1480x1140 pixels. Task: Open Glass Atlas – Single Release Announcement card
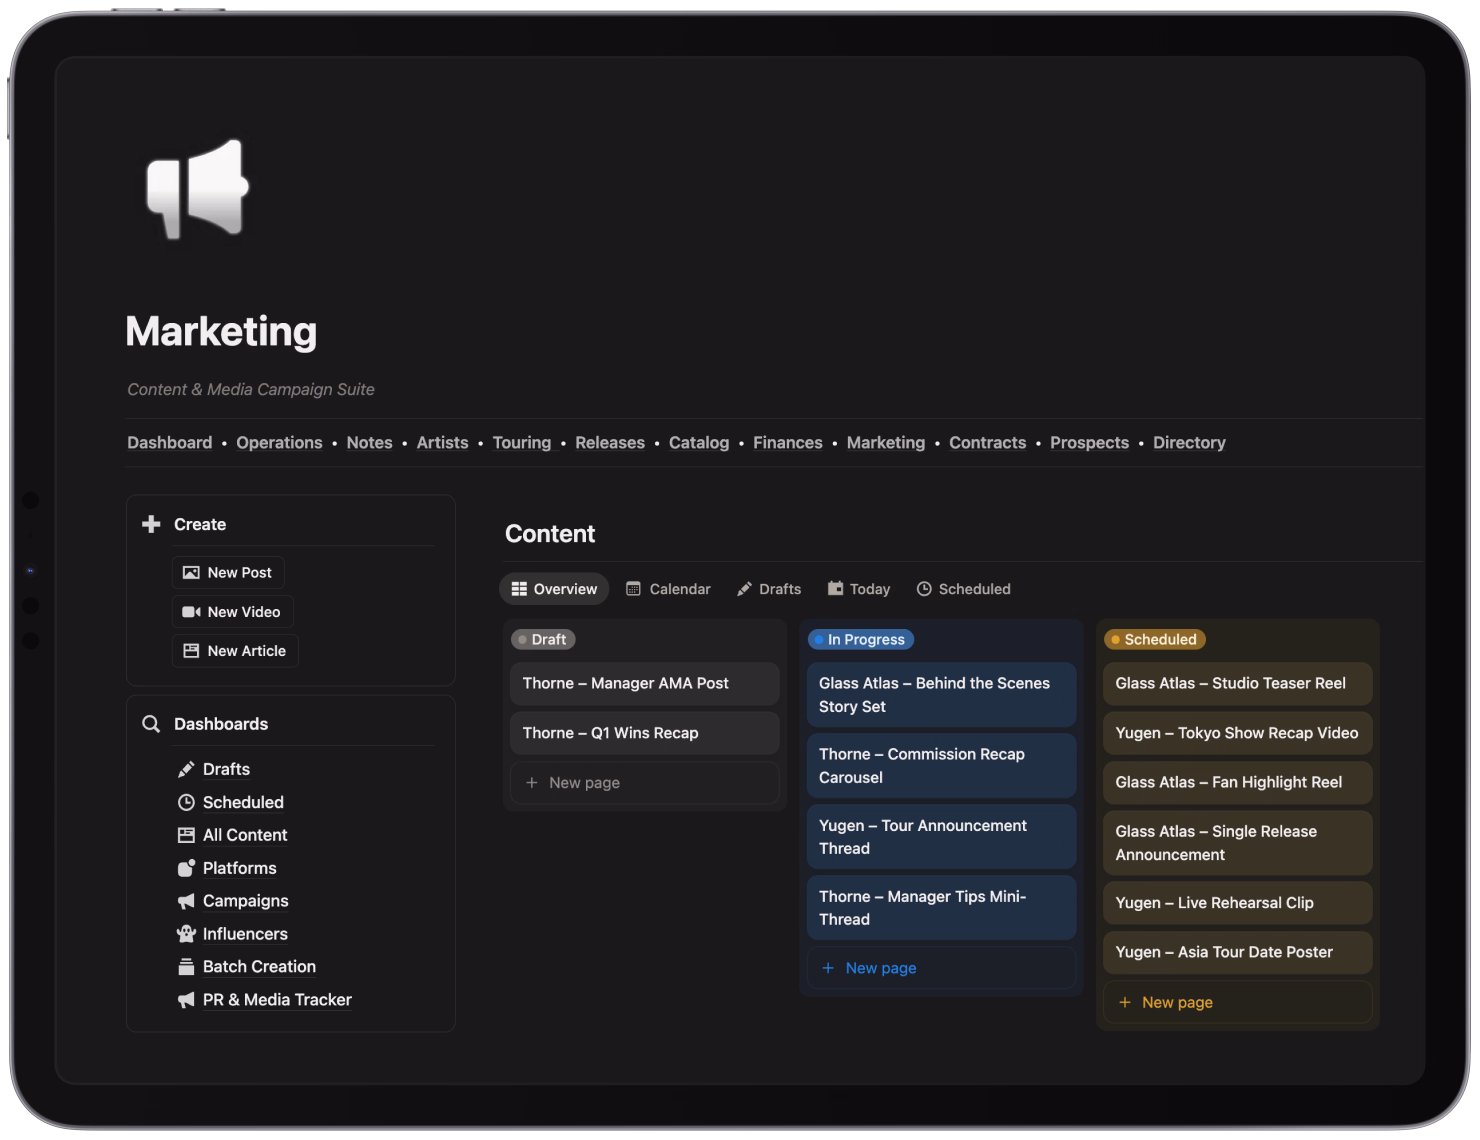[x=1238, y=843]
